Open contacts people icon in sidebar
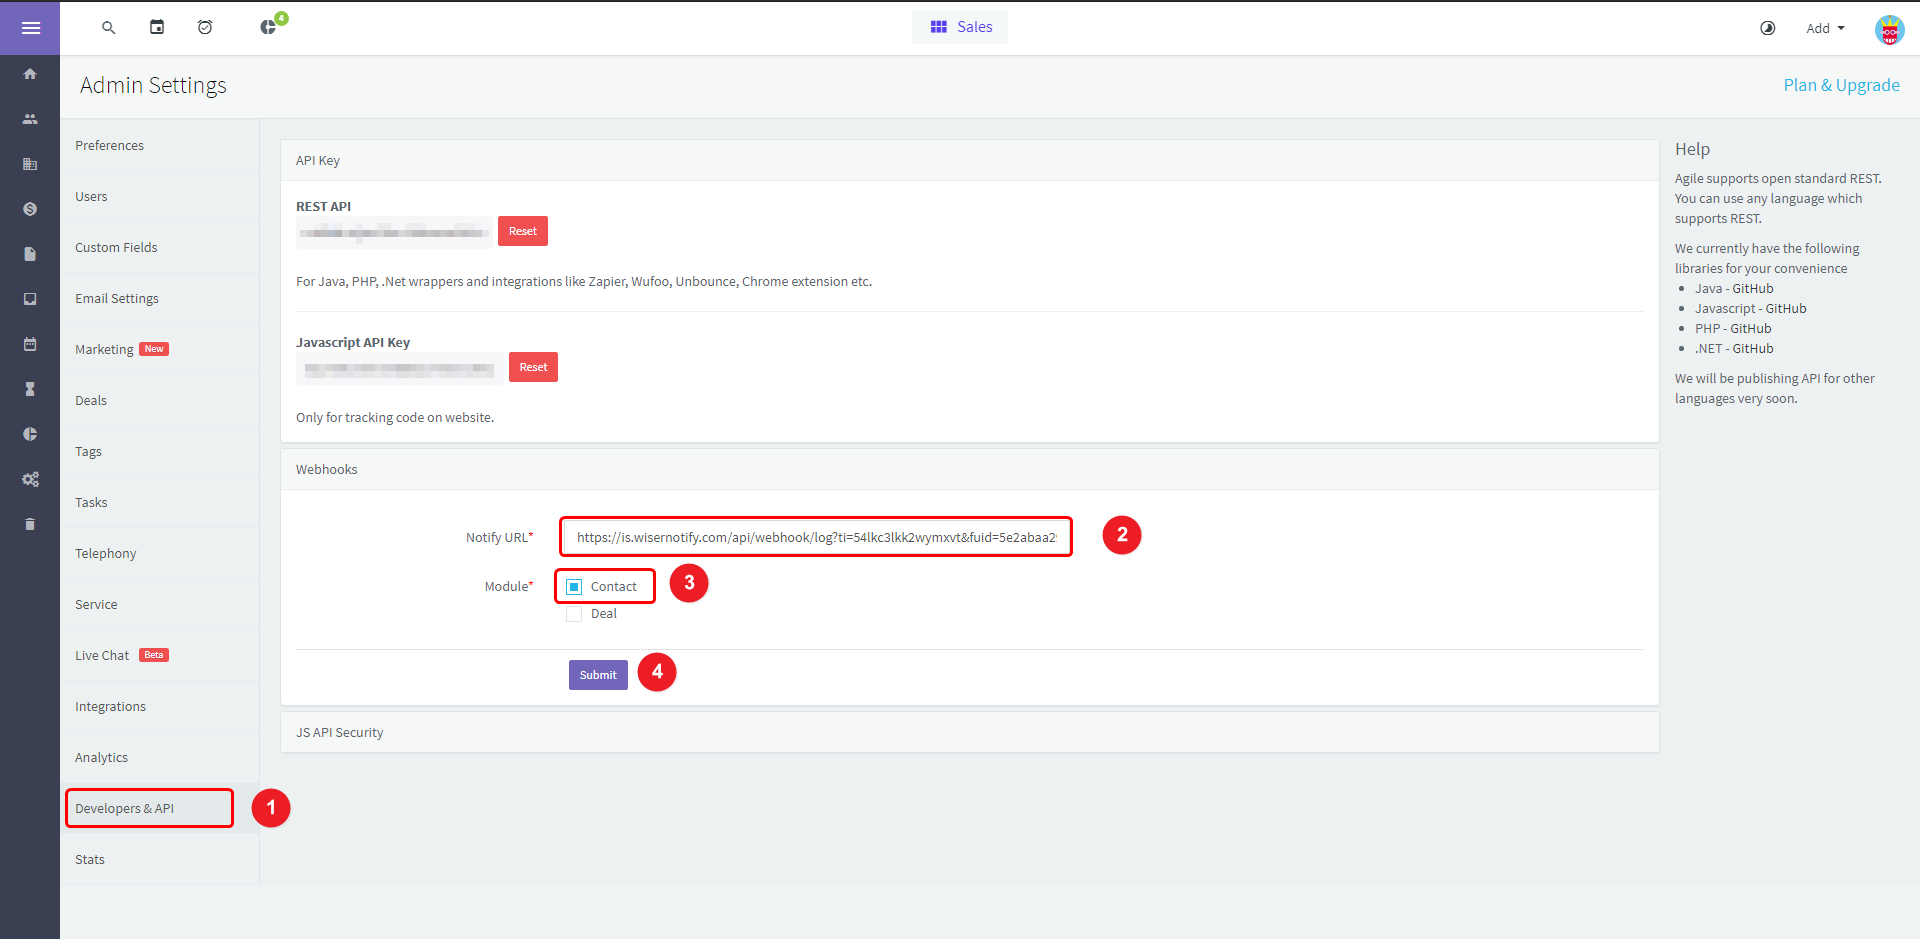 click(30, 119)
